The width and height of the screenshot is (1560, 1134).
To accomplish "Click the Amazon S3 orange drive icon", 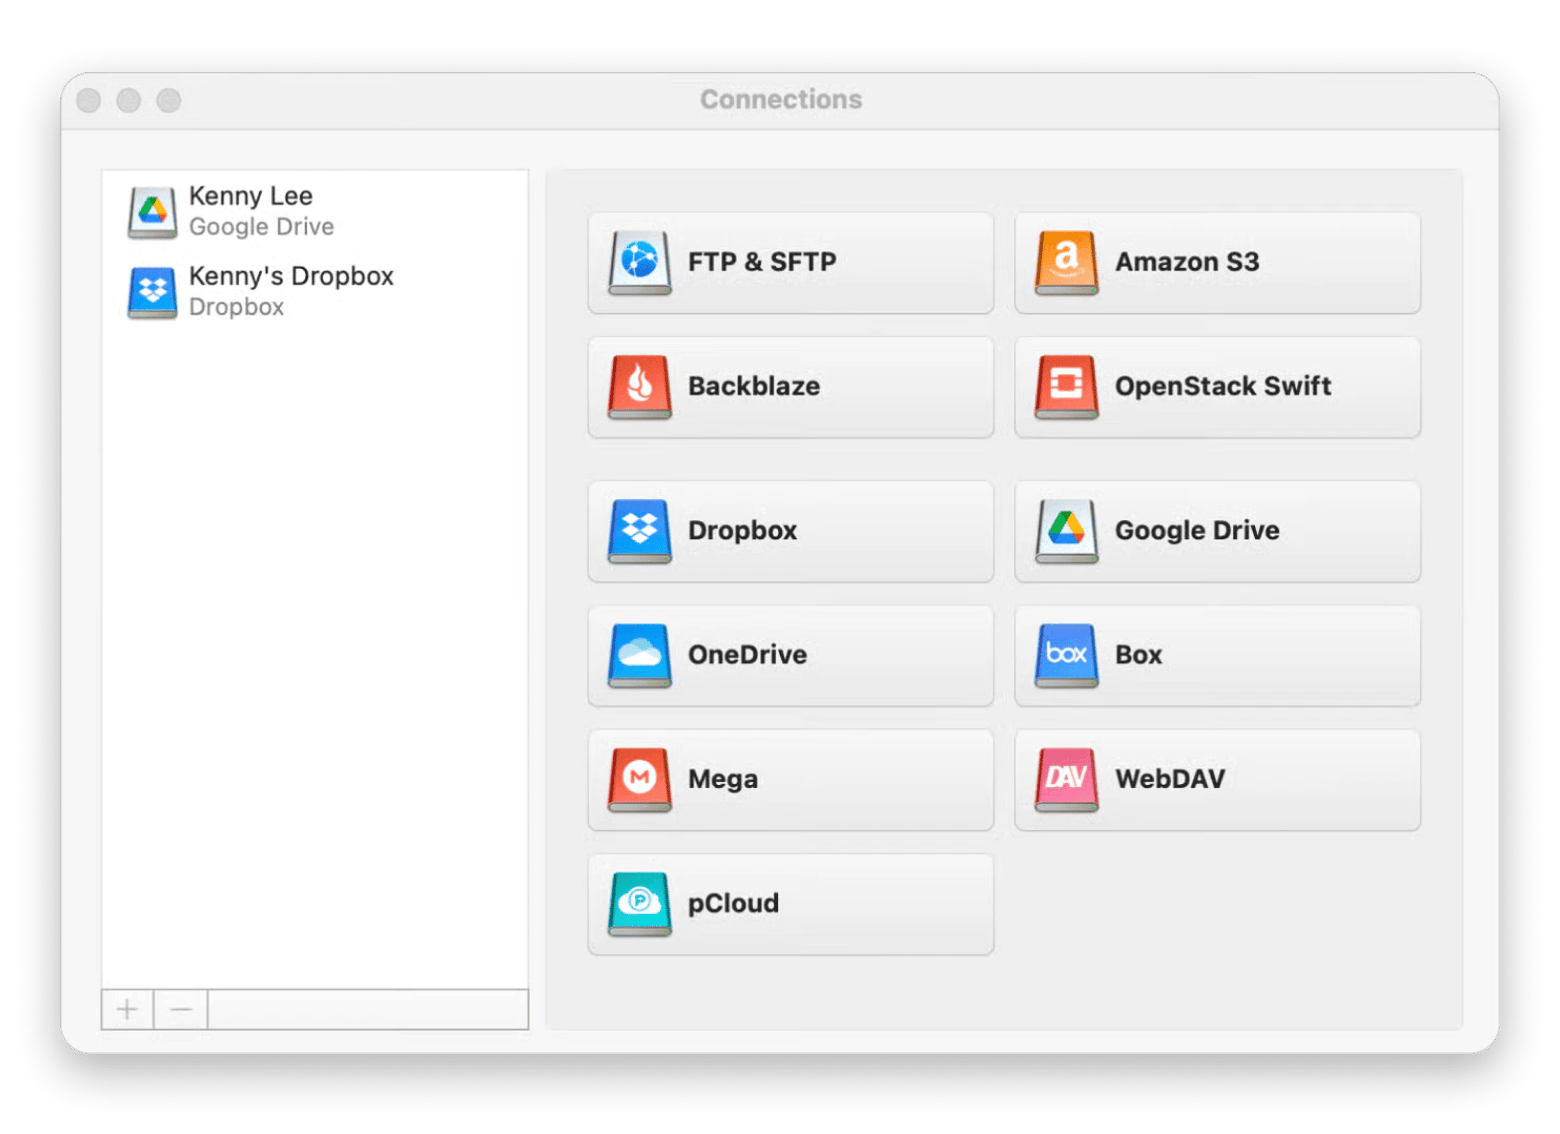I will (1066, 263).
